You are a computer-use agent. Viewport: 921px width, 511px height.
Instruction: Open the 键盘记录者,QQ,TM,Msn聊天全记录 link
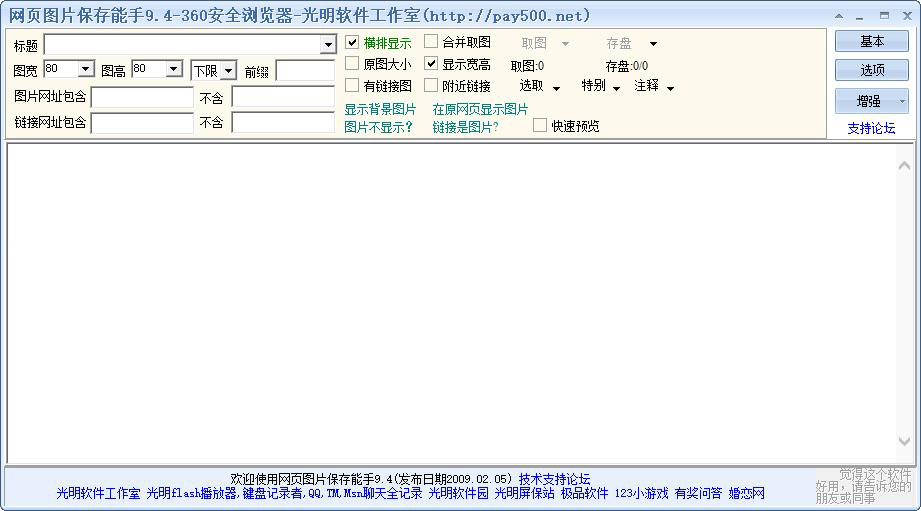tap(332, 493)
